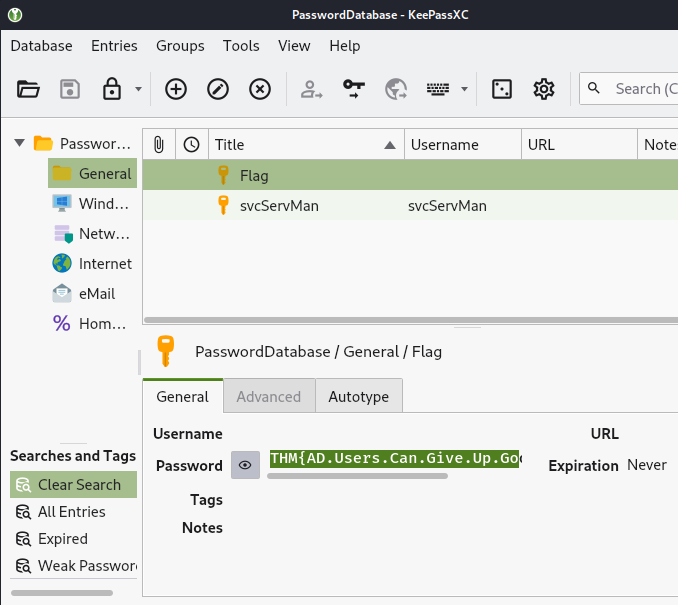Sort entries by Title column header
The image size is (678, 605).
click(x=307, y=144)
